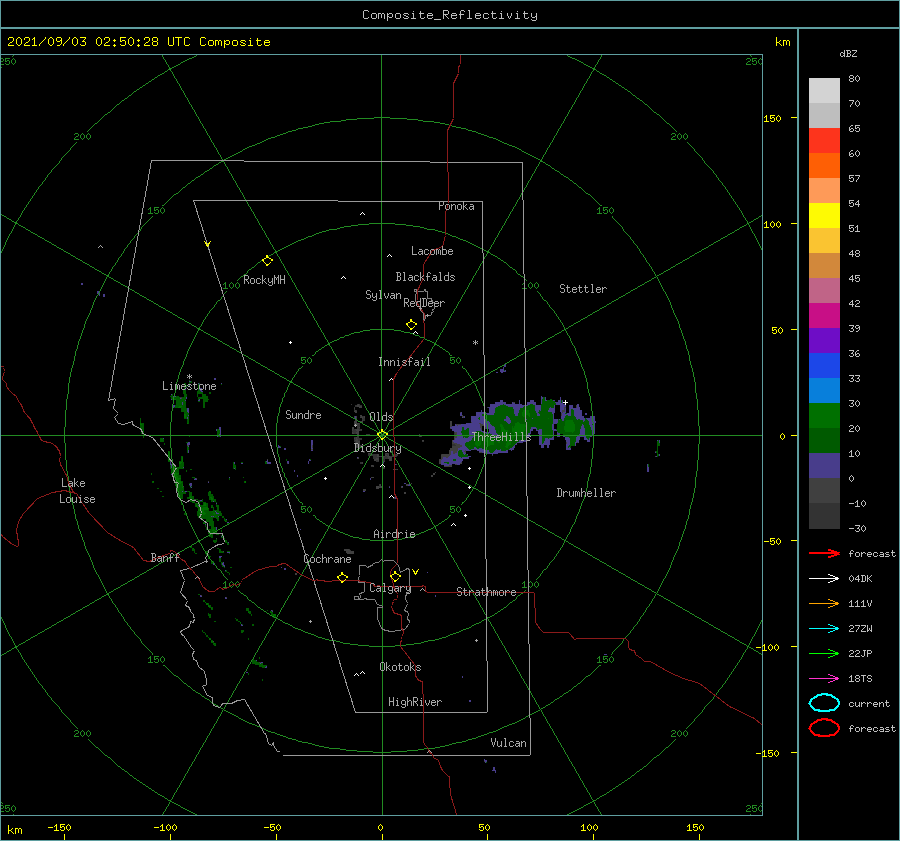Screen dimensions: 900x841
Task: Click the Airdrie label
Action: [394, 534]
